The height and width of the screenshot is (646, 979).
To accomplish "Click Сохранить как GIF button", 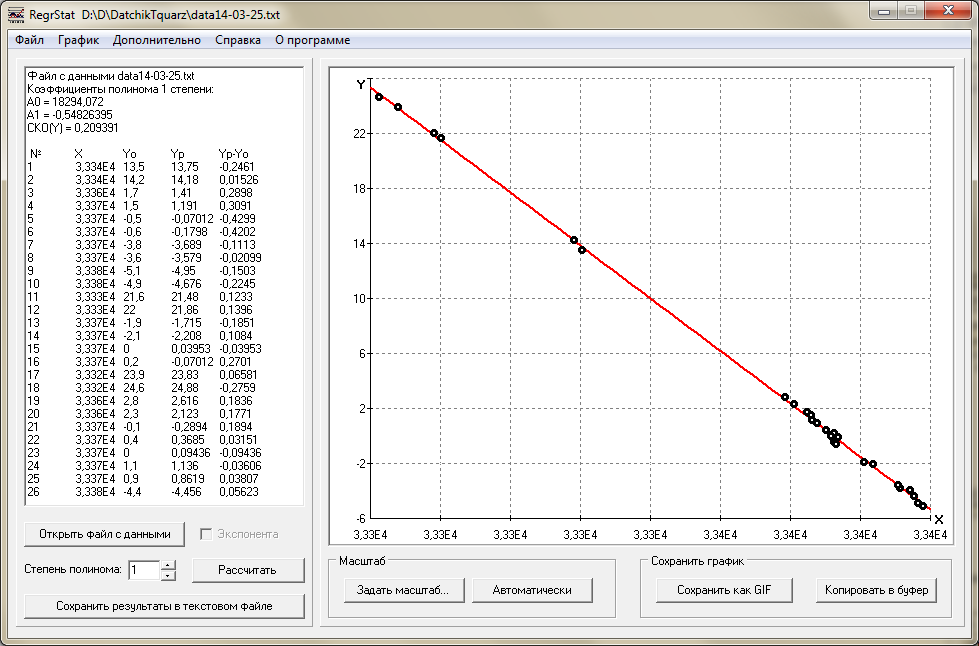I will tap(724, 590).
